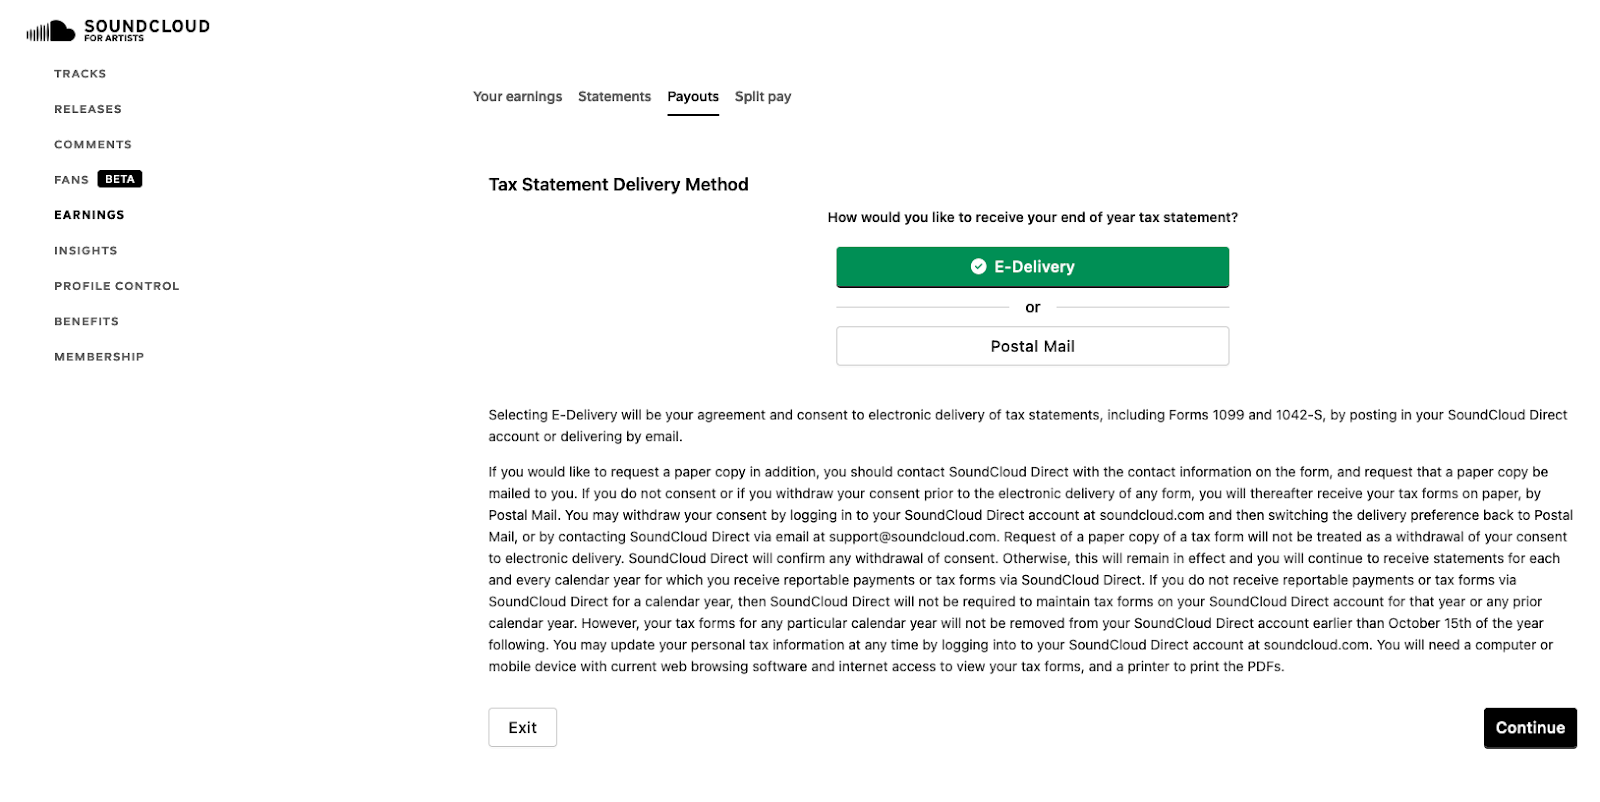Open the Membership section in sidebar
This screenshot has height=802, width=1600.
98,356
